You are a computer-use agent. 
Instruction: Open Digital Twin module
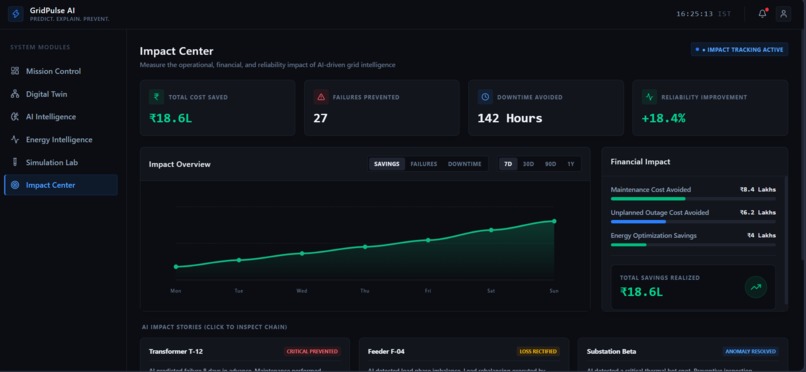click(x=61, y=94)
